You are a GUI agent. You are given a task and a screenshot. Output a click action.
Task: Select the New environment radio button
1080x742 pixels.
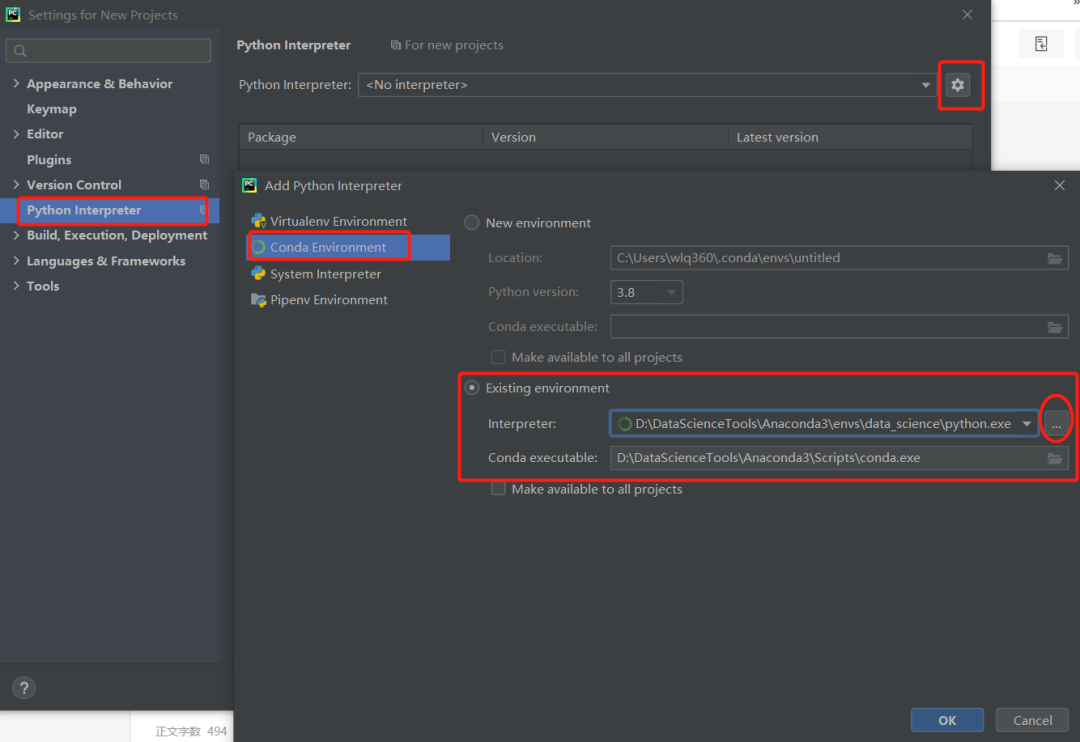472,223
